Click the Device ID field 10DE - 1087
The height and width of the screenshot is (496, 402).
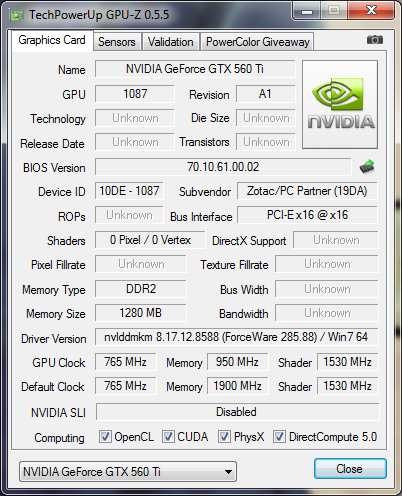click(129, 191)
